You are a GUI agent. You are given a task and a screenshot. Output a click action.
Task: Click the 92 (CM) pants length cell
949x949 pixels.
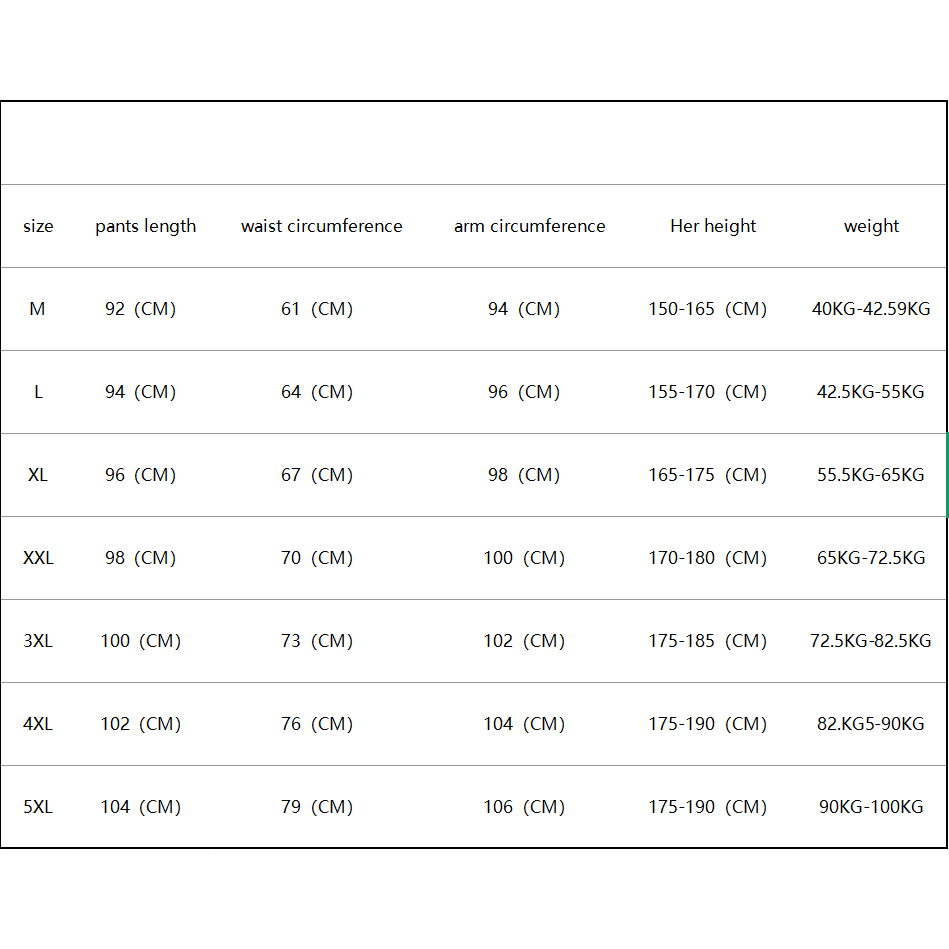[x=140, y=309]
